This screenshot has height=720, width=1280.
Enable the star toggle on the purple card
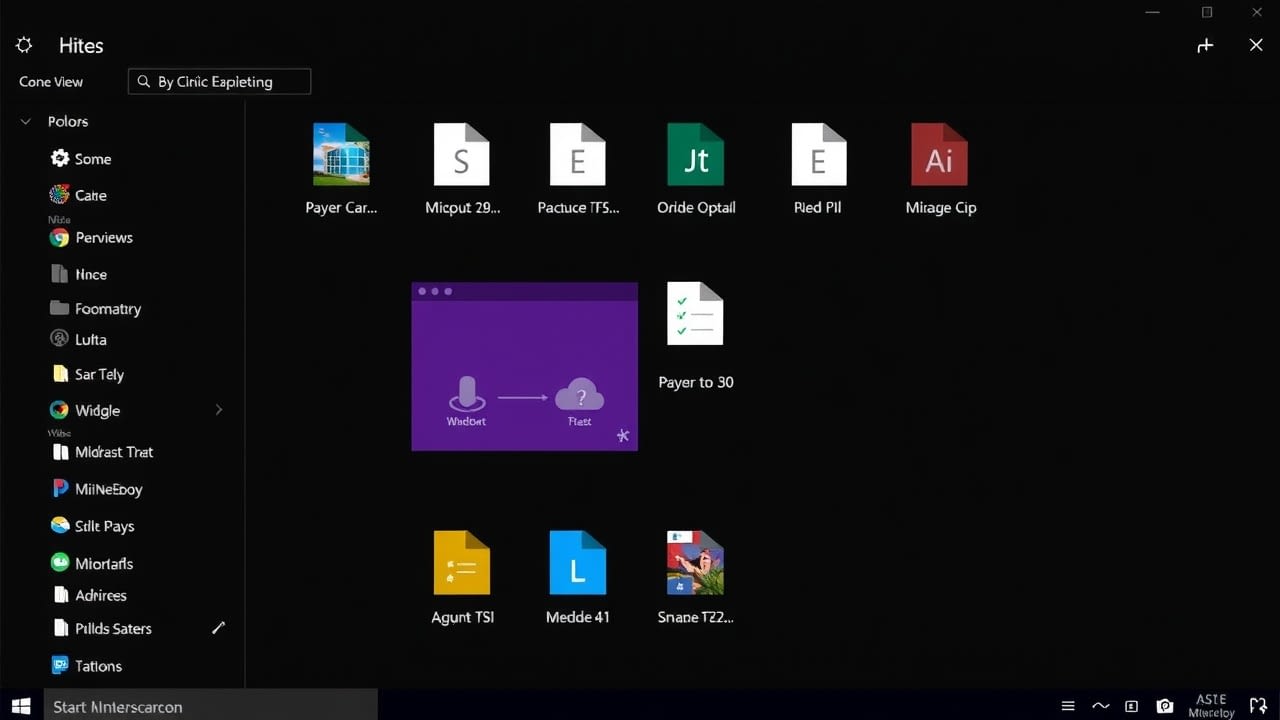coord(622,435)
